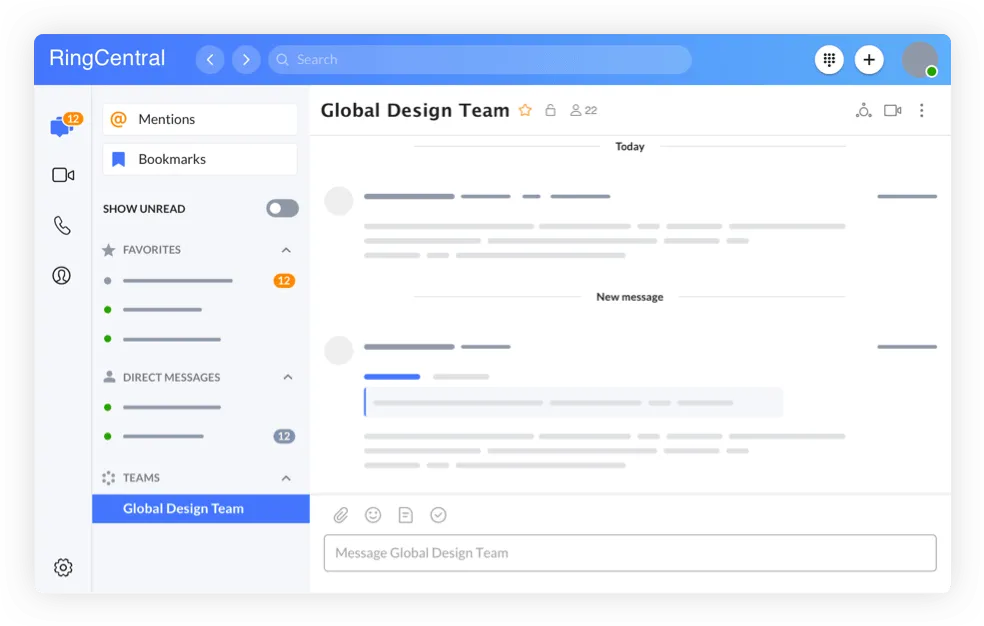Toggle the Show Unread switch

point(282,208)
